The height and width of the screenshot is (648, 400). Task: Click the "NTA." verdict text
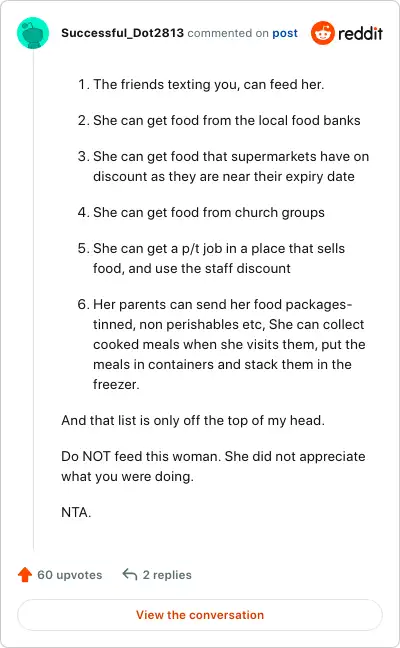pos(76,512)
